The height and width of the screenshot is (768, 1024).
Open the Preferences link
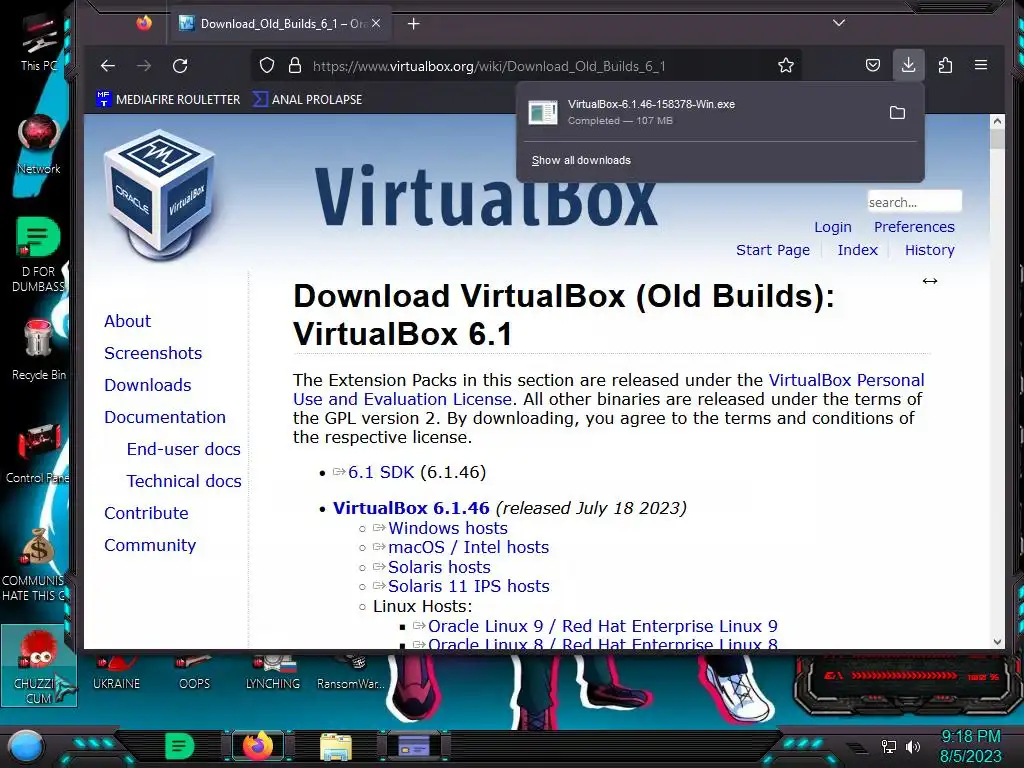click(914, 227)
